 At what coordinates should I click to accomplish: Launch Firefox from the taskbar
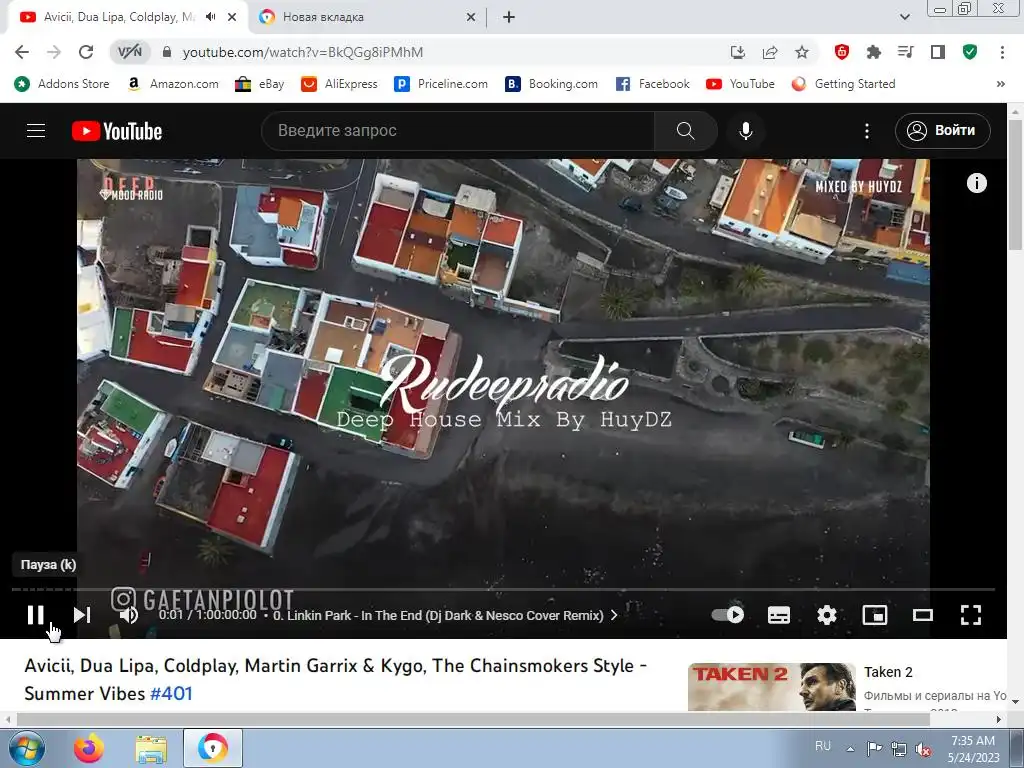[x=88, y=748]
